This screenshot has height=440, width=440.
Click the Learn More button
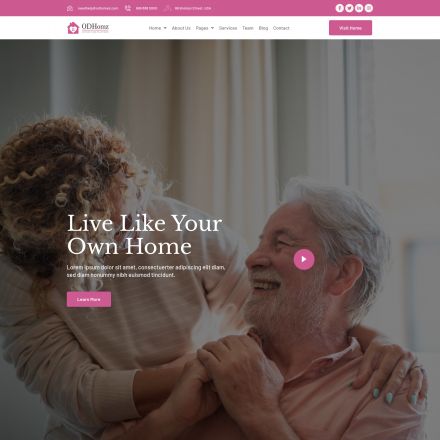coord(89,299)
